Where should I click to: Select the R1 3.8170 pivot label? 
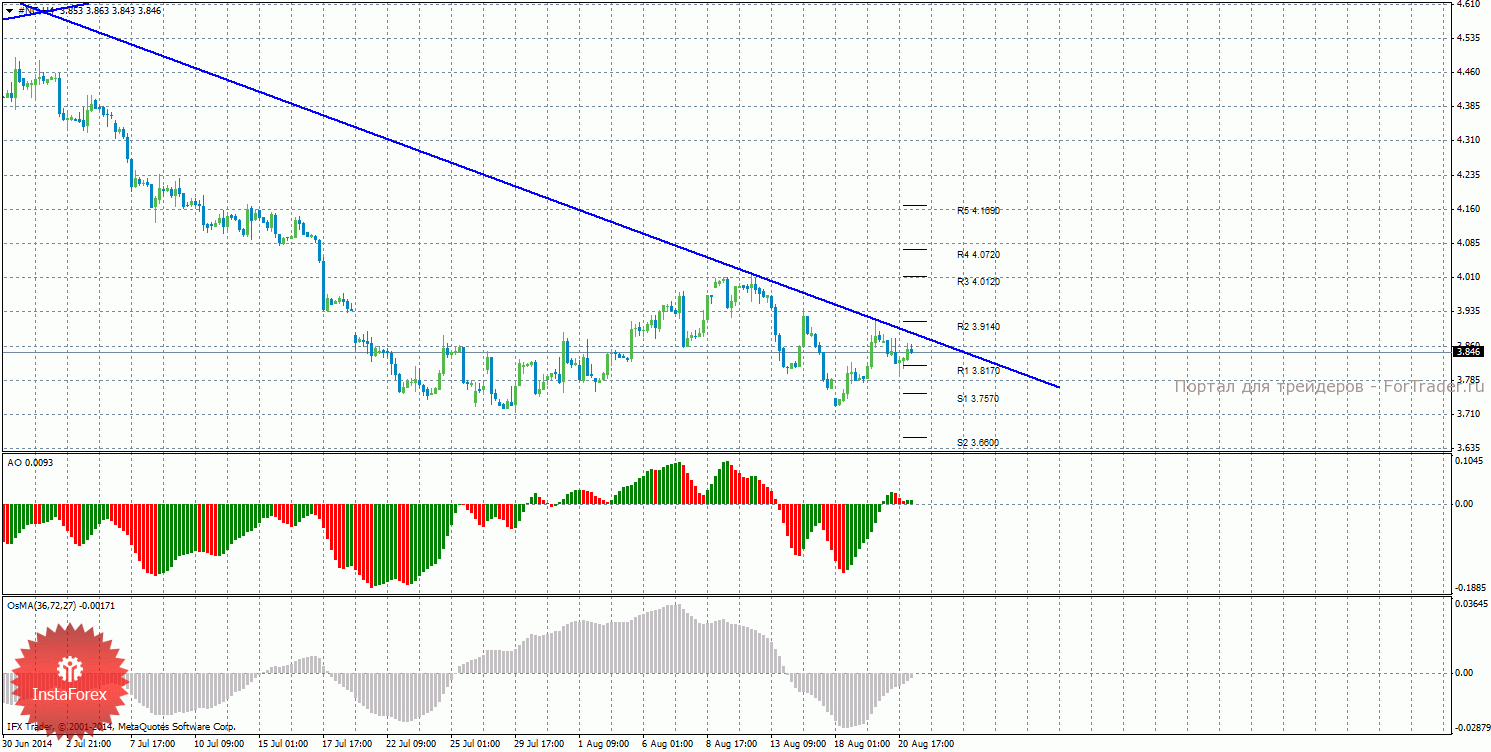tap(978, 371)
